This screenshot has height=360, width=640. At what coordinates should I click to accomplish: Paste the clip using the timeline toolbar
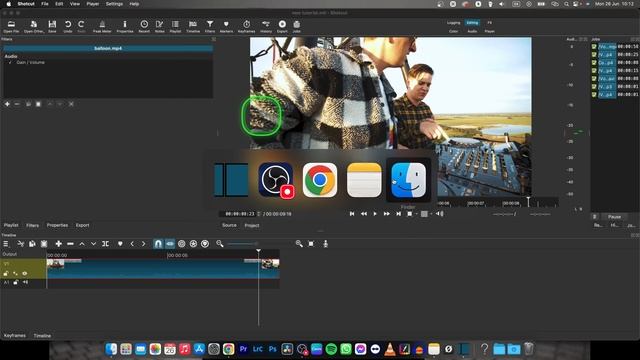click(44, 244)
